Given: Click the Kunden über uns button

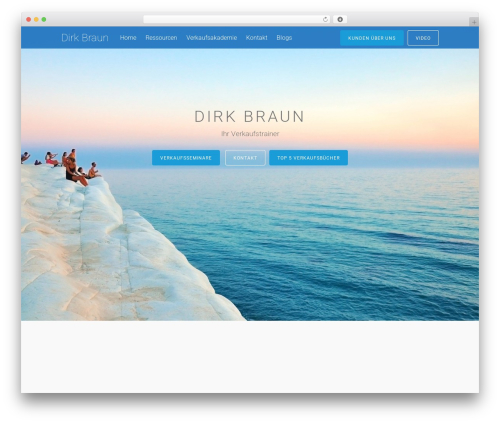Looking at the screenshot, I should pos(372,38).
